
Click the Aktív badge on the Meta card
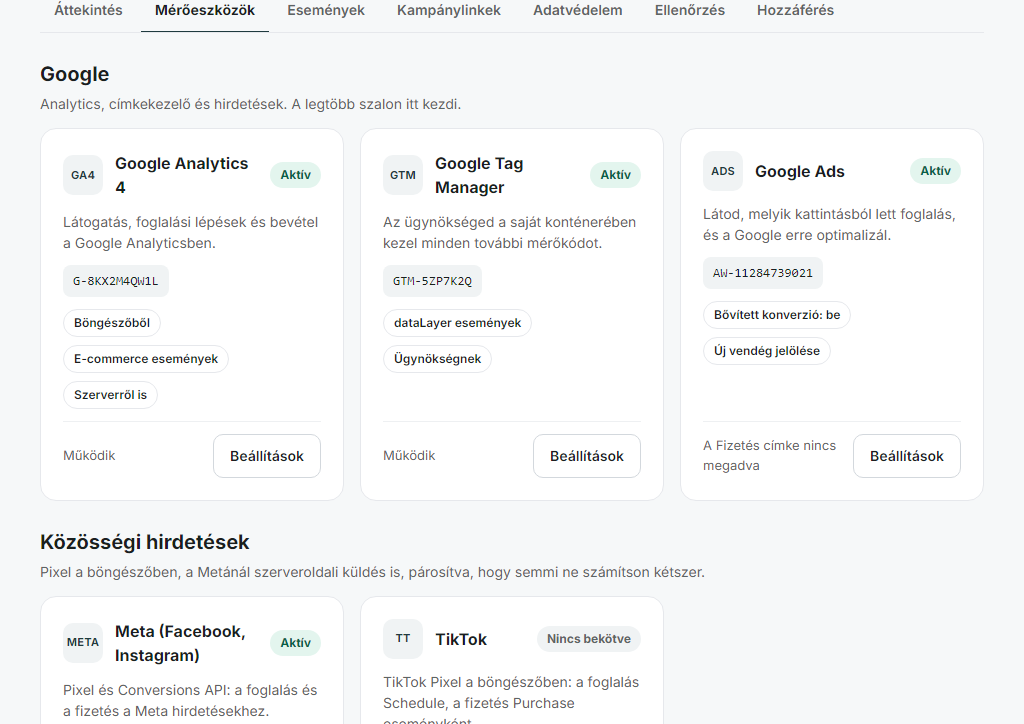pyautogui.click(x=295, y=643)
